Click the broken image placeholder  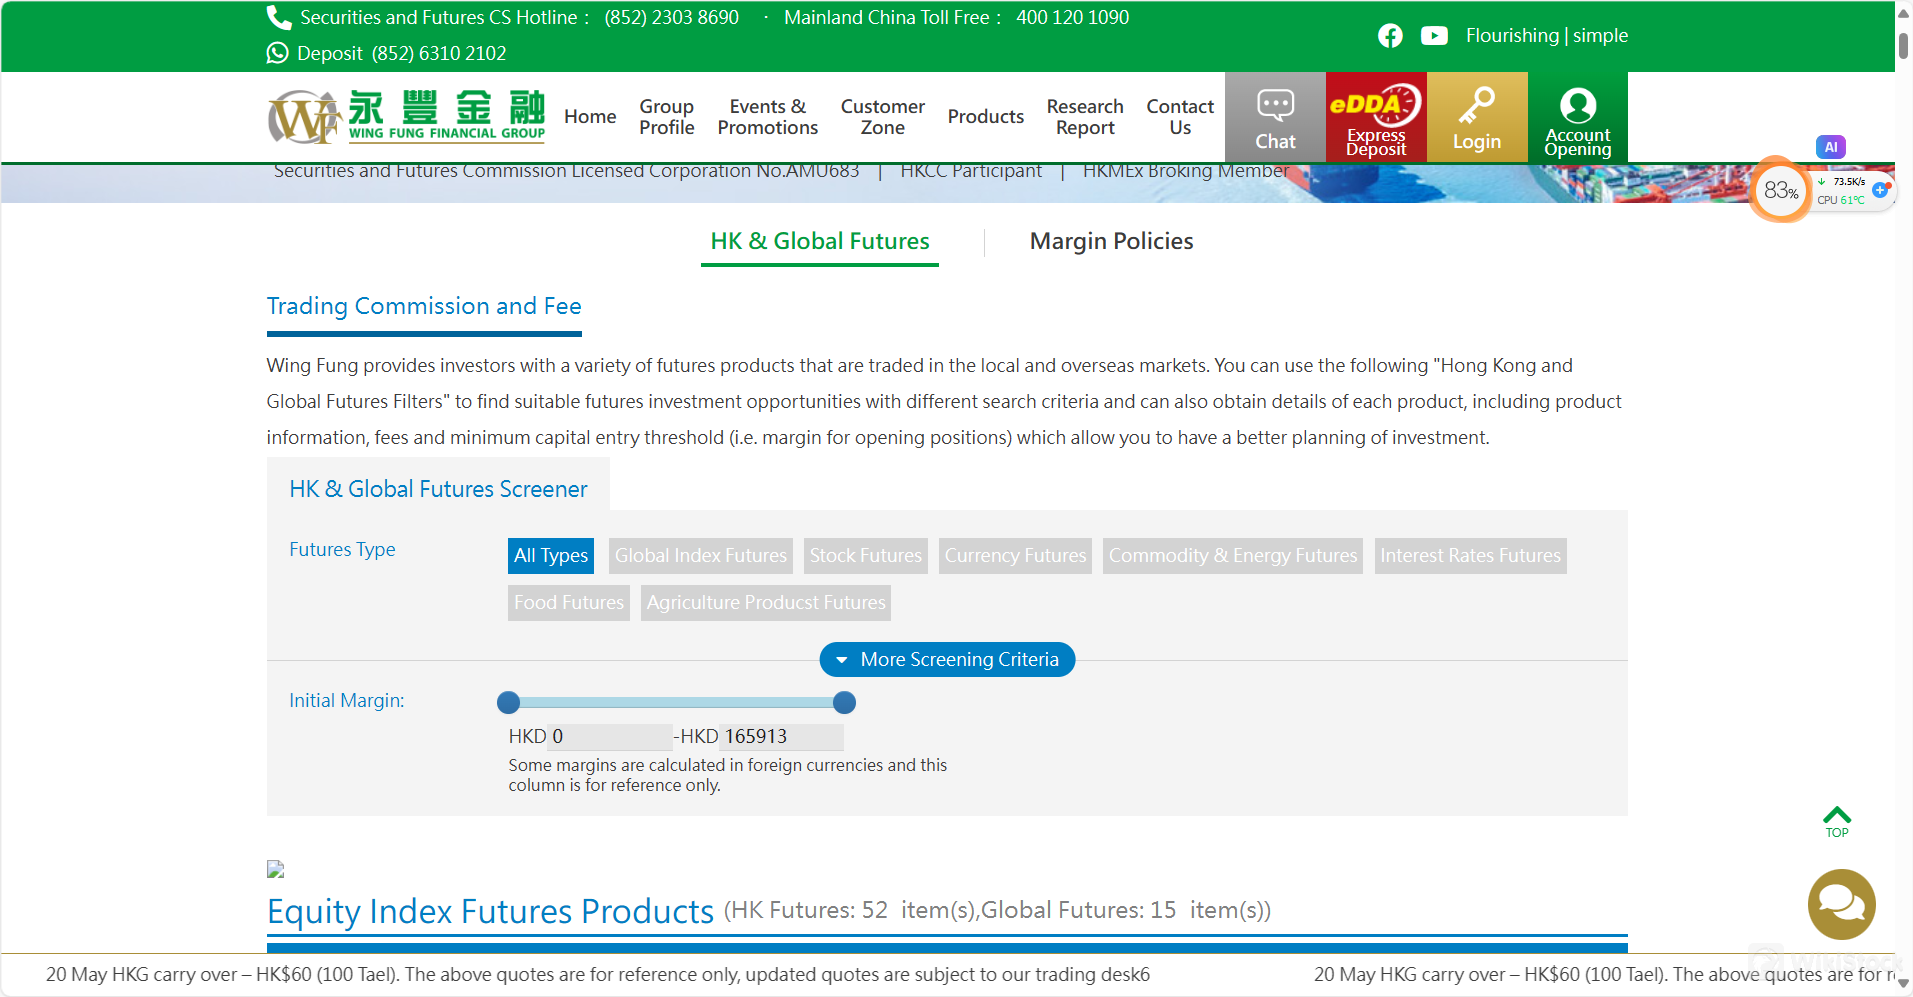(x=275, y=869)
